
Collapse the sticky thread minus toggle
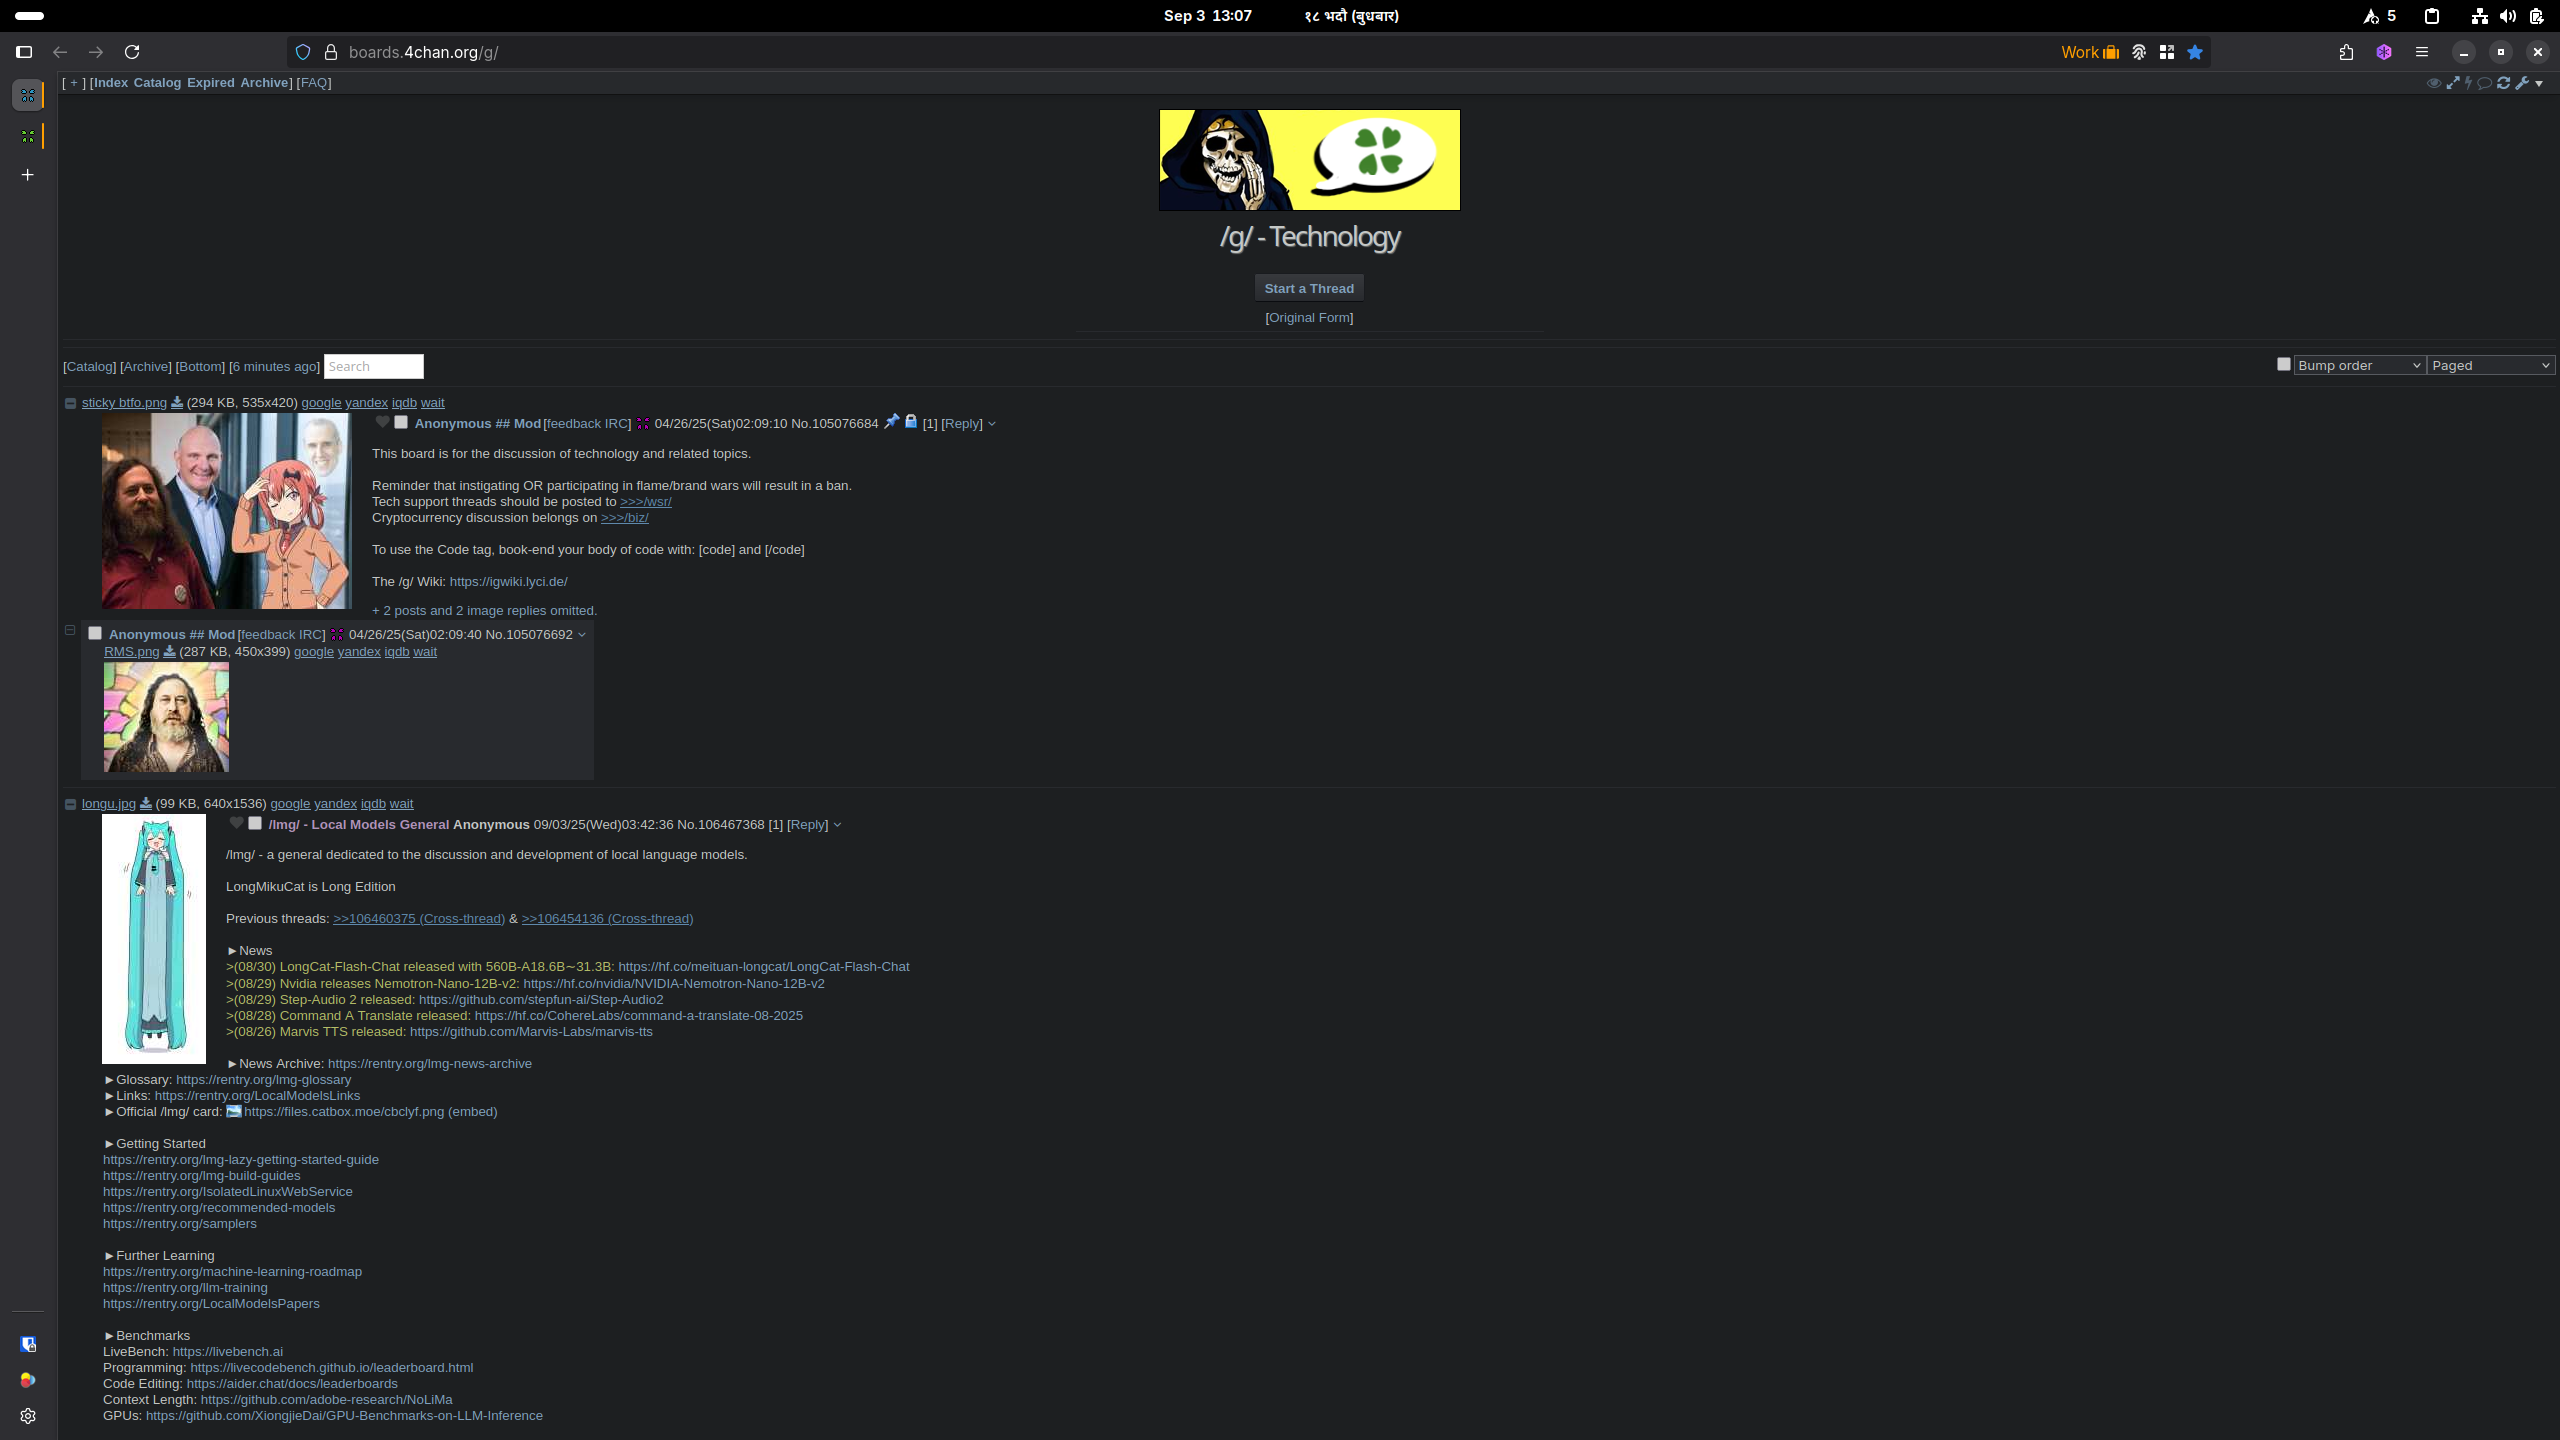point(70,403)
